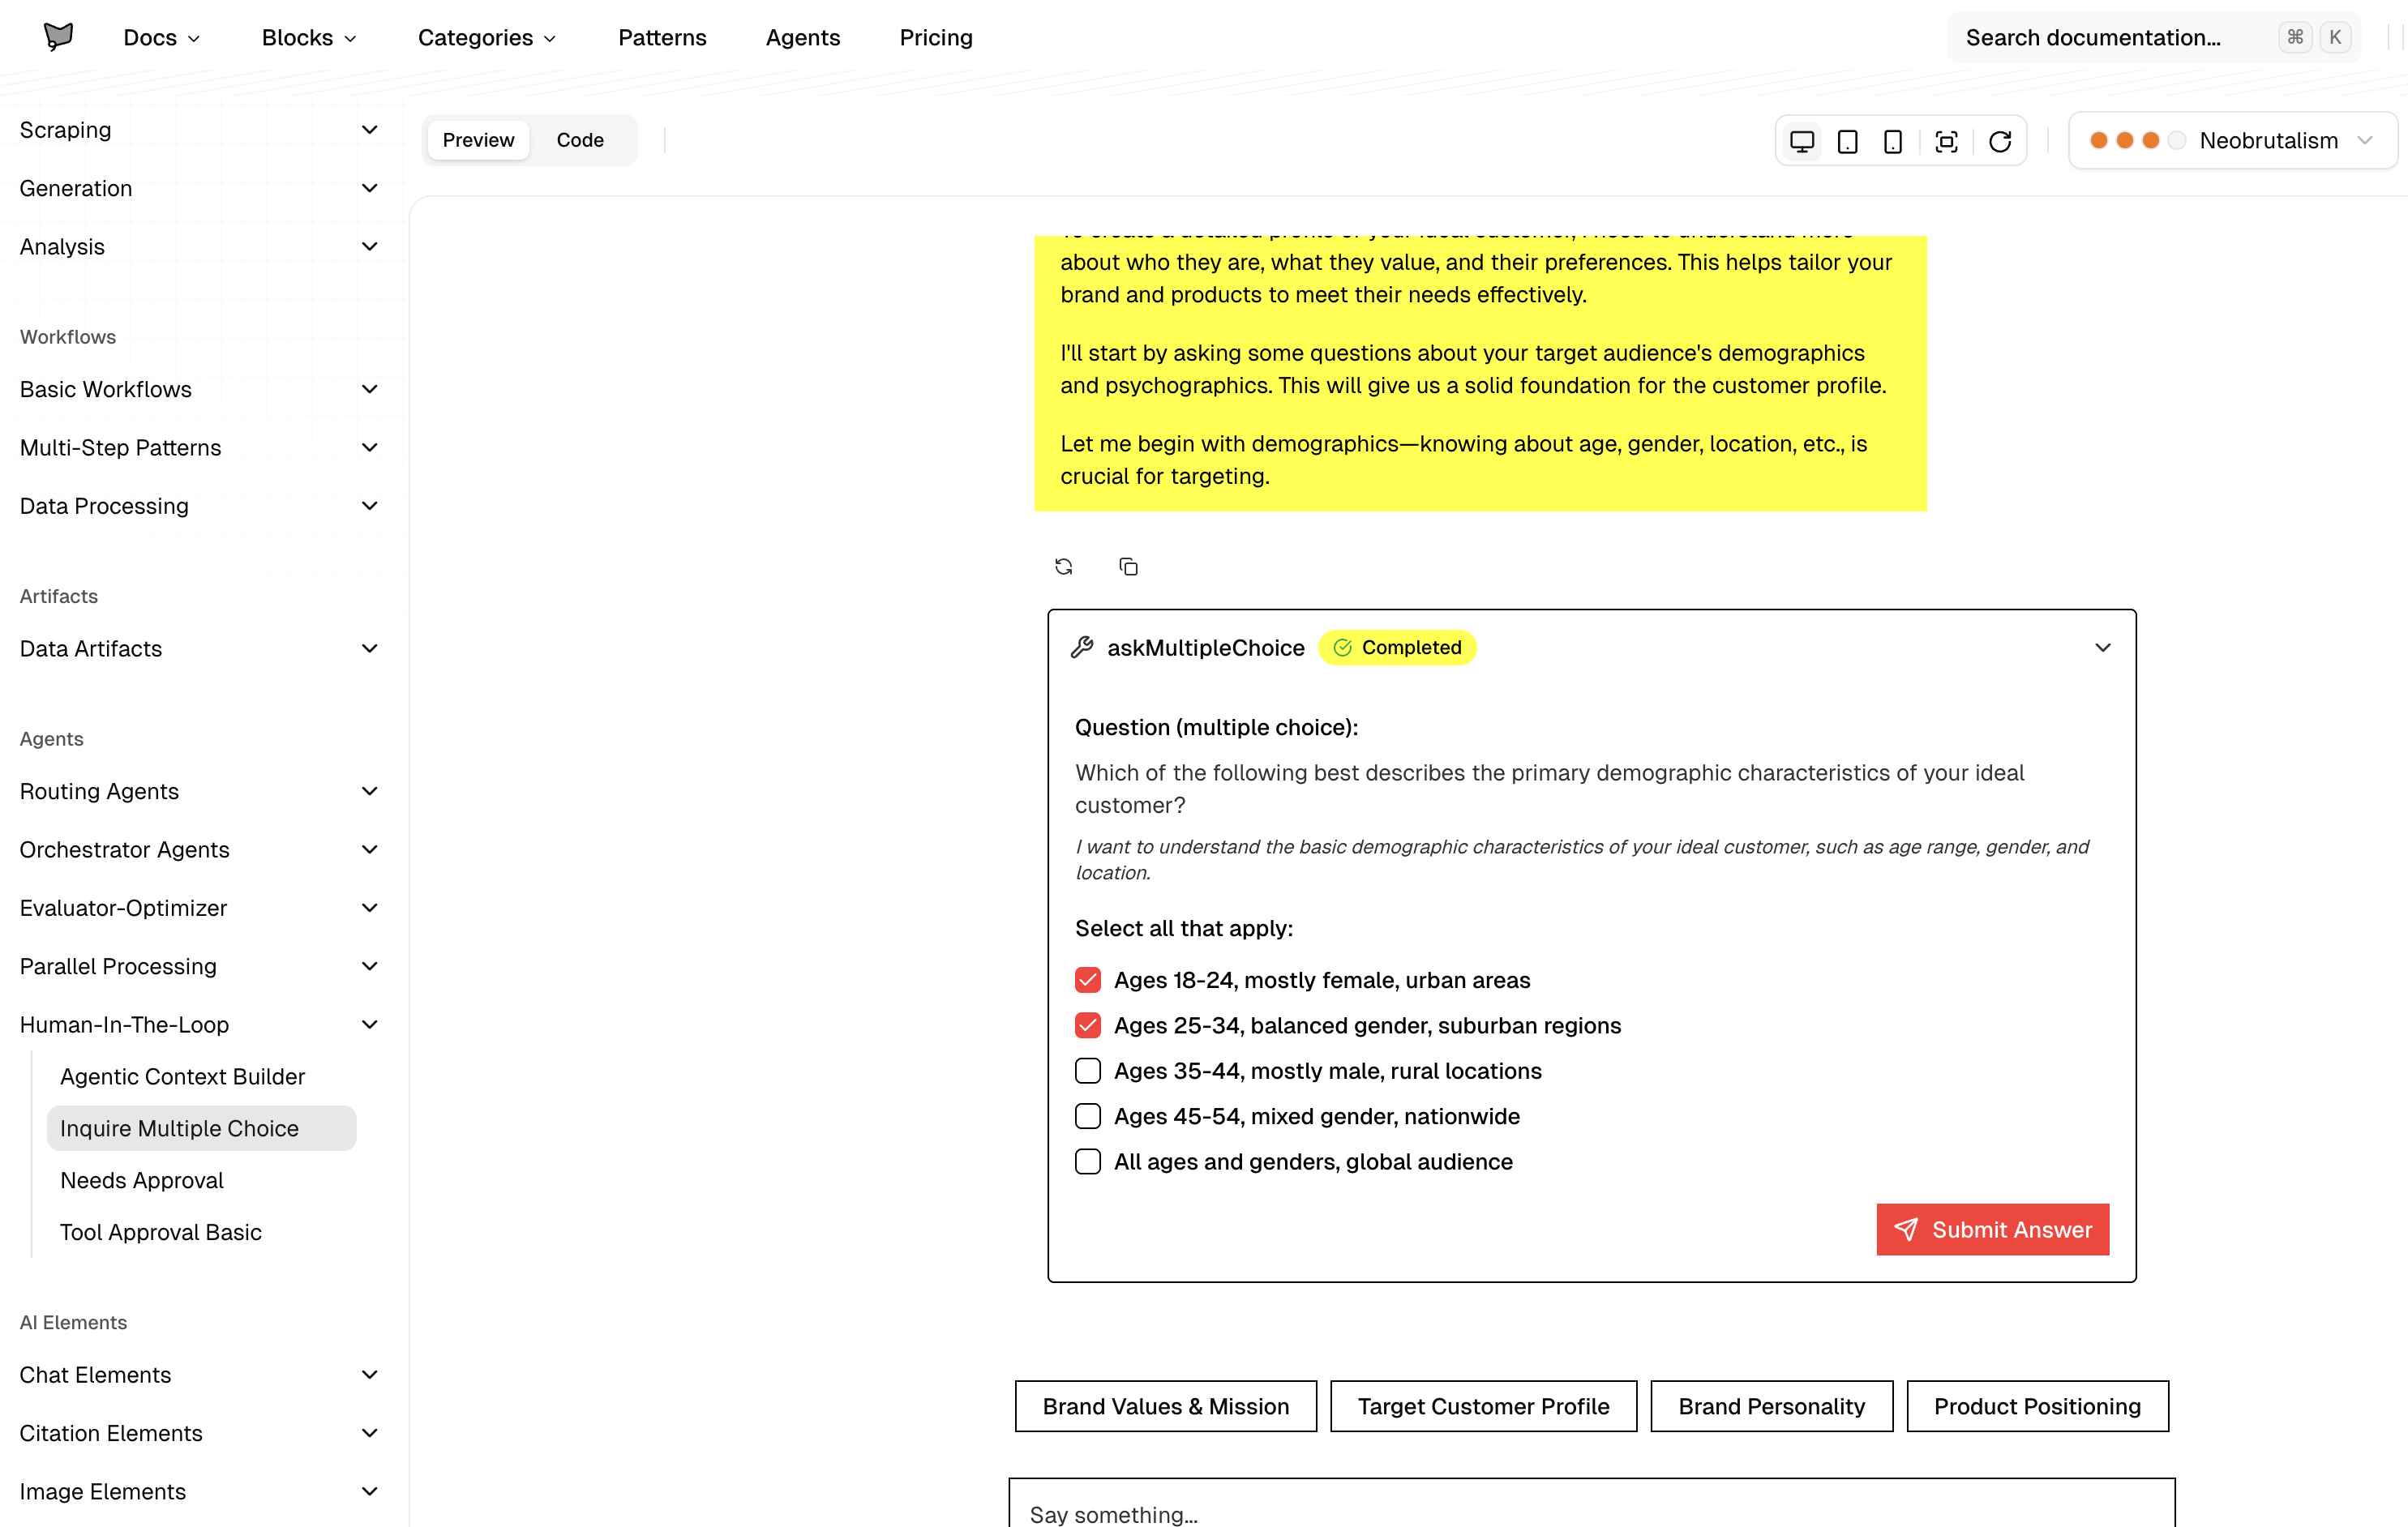The image size is (2408, 1527).
Task: Switch to tablet viewport preview
Action: click(x=1848, y=141)
